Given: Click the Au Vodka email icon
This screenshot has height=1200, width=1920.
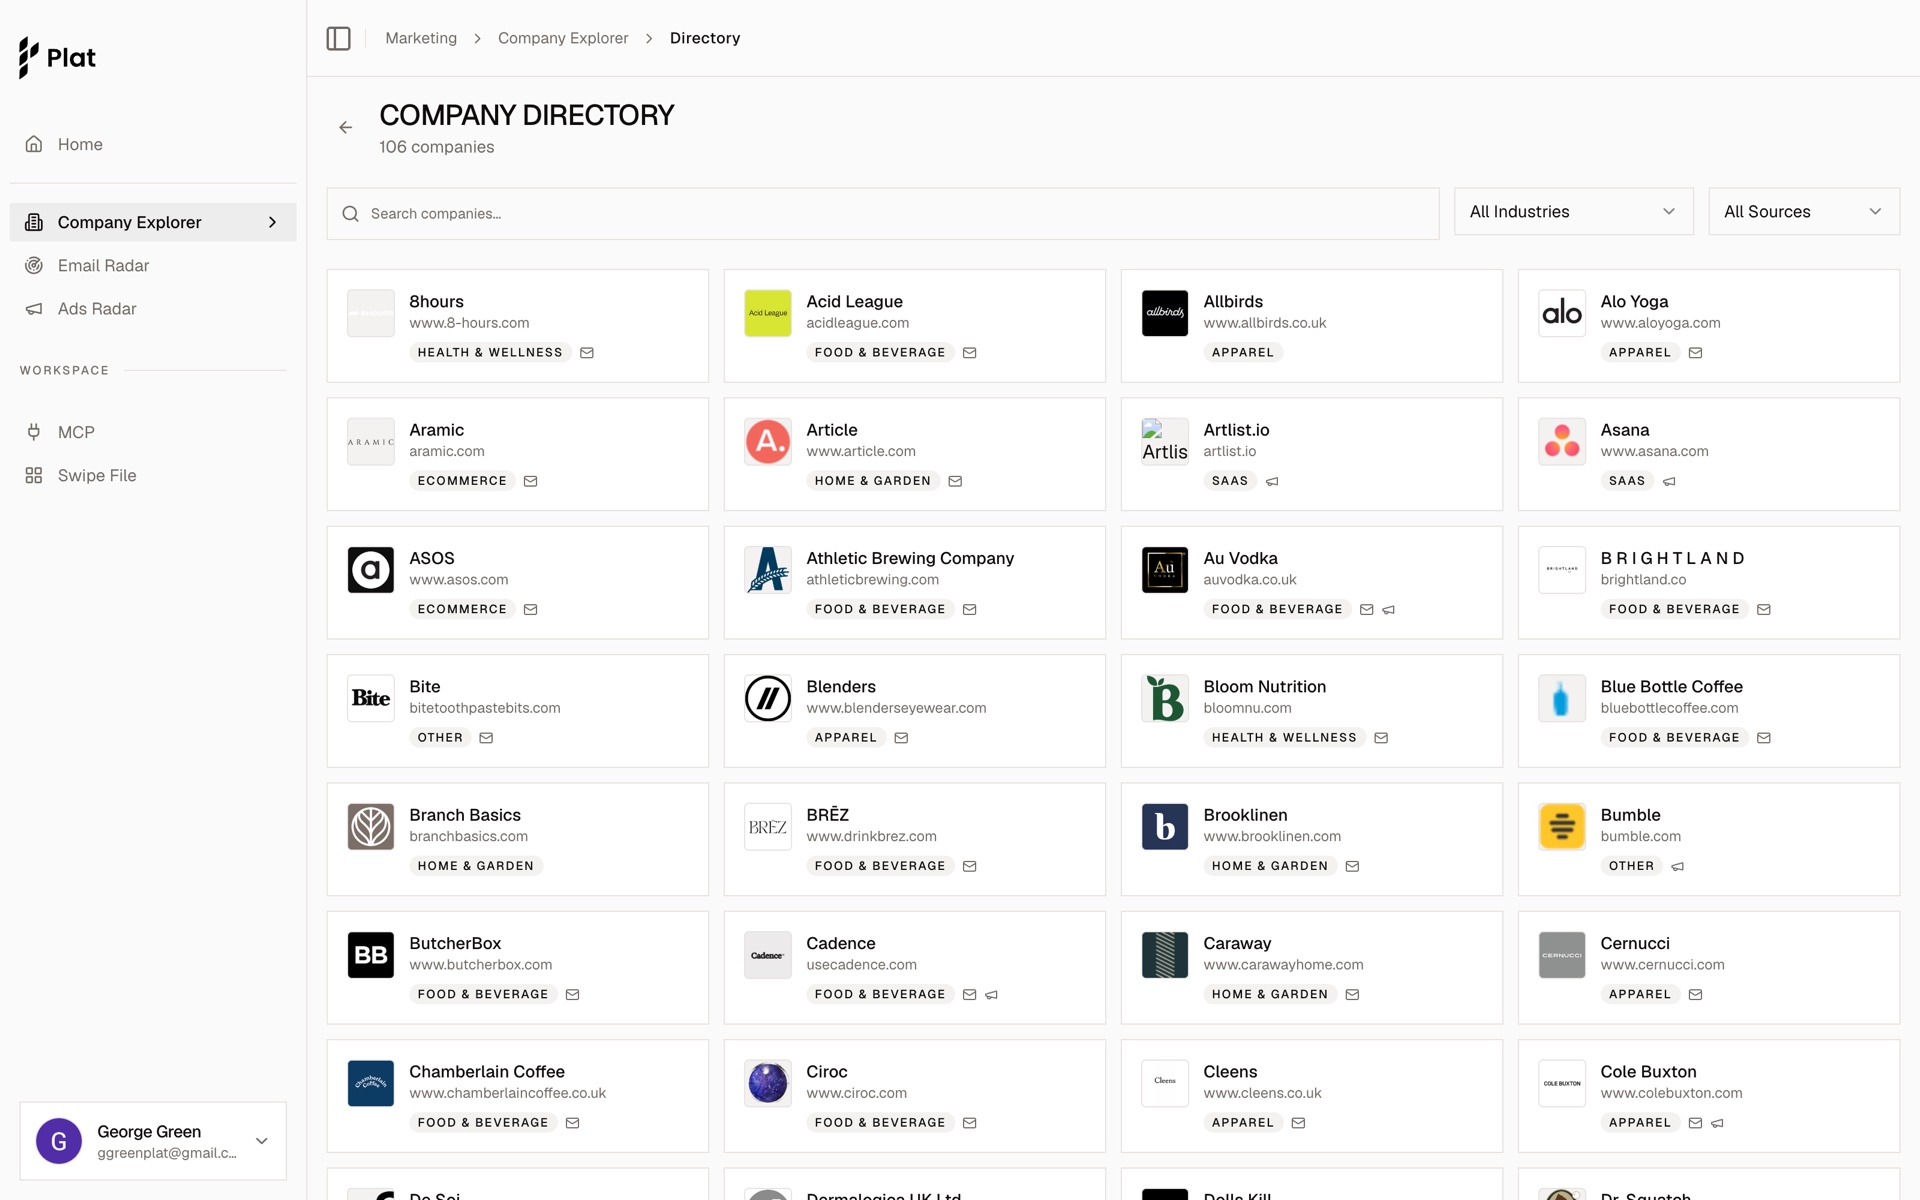Looking at the screenshot, I should coord(1366,609).
